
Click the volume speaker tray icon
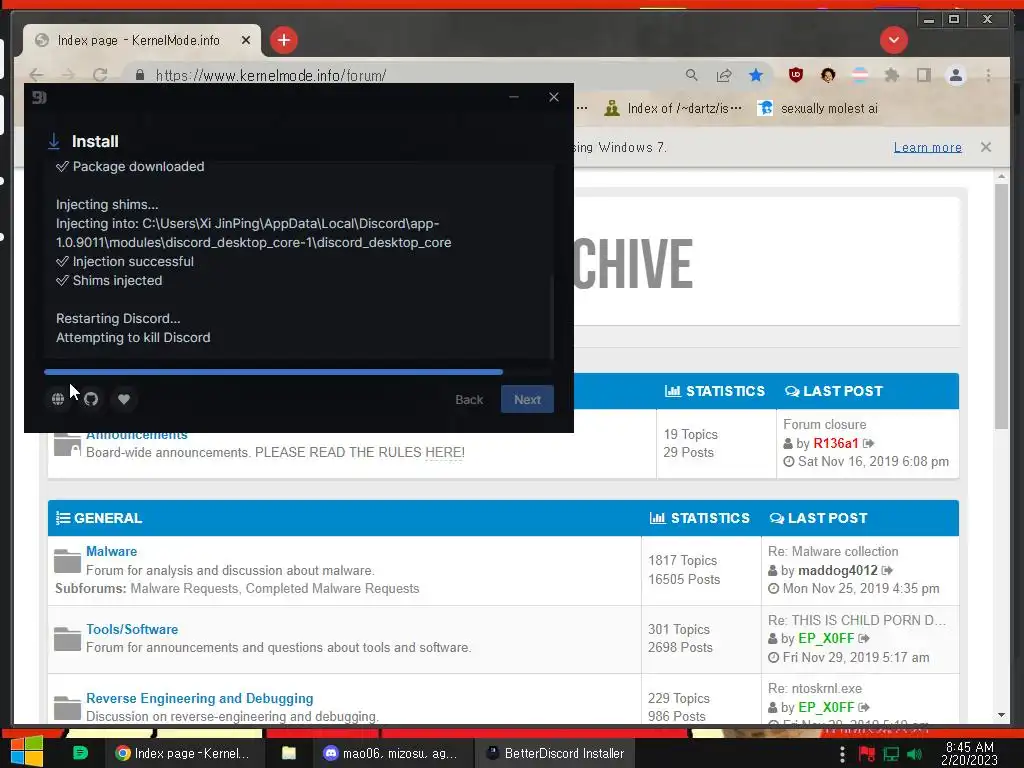[914, 754]
